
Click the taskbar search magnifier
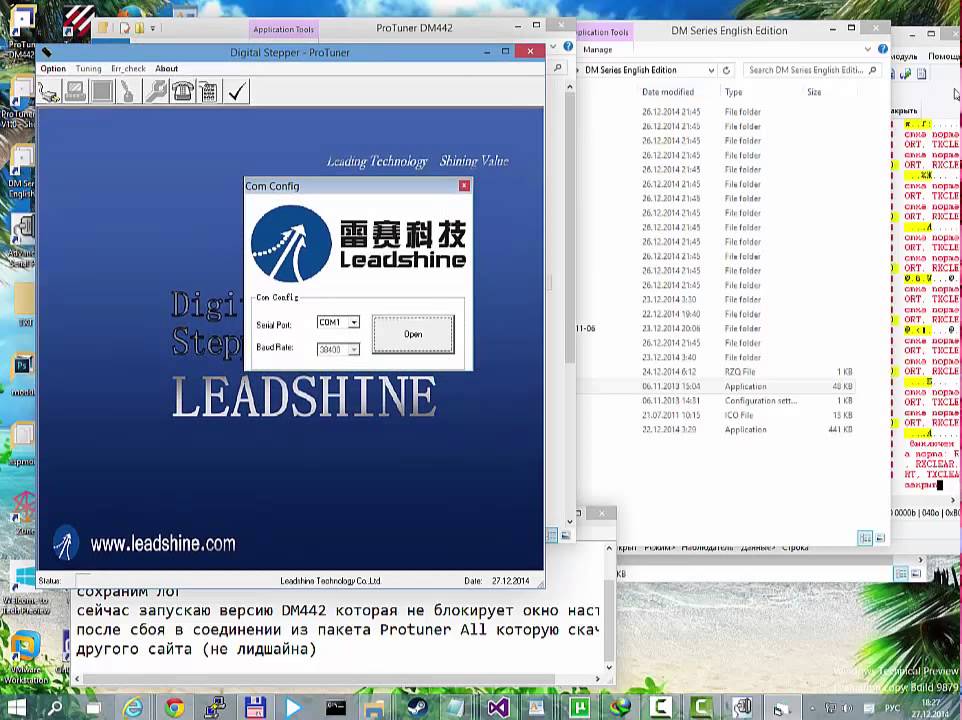(x=55, y=708)
